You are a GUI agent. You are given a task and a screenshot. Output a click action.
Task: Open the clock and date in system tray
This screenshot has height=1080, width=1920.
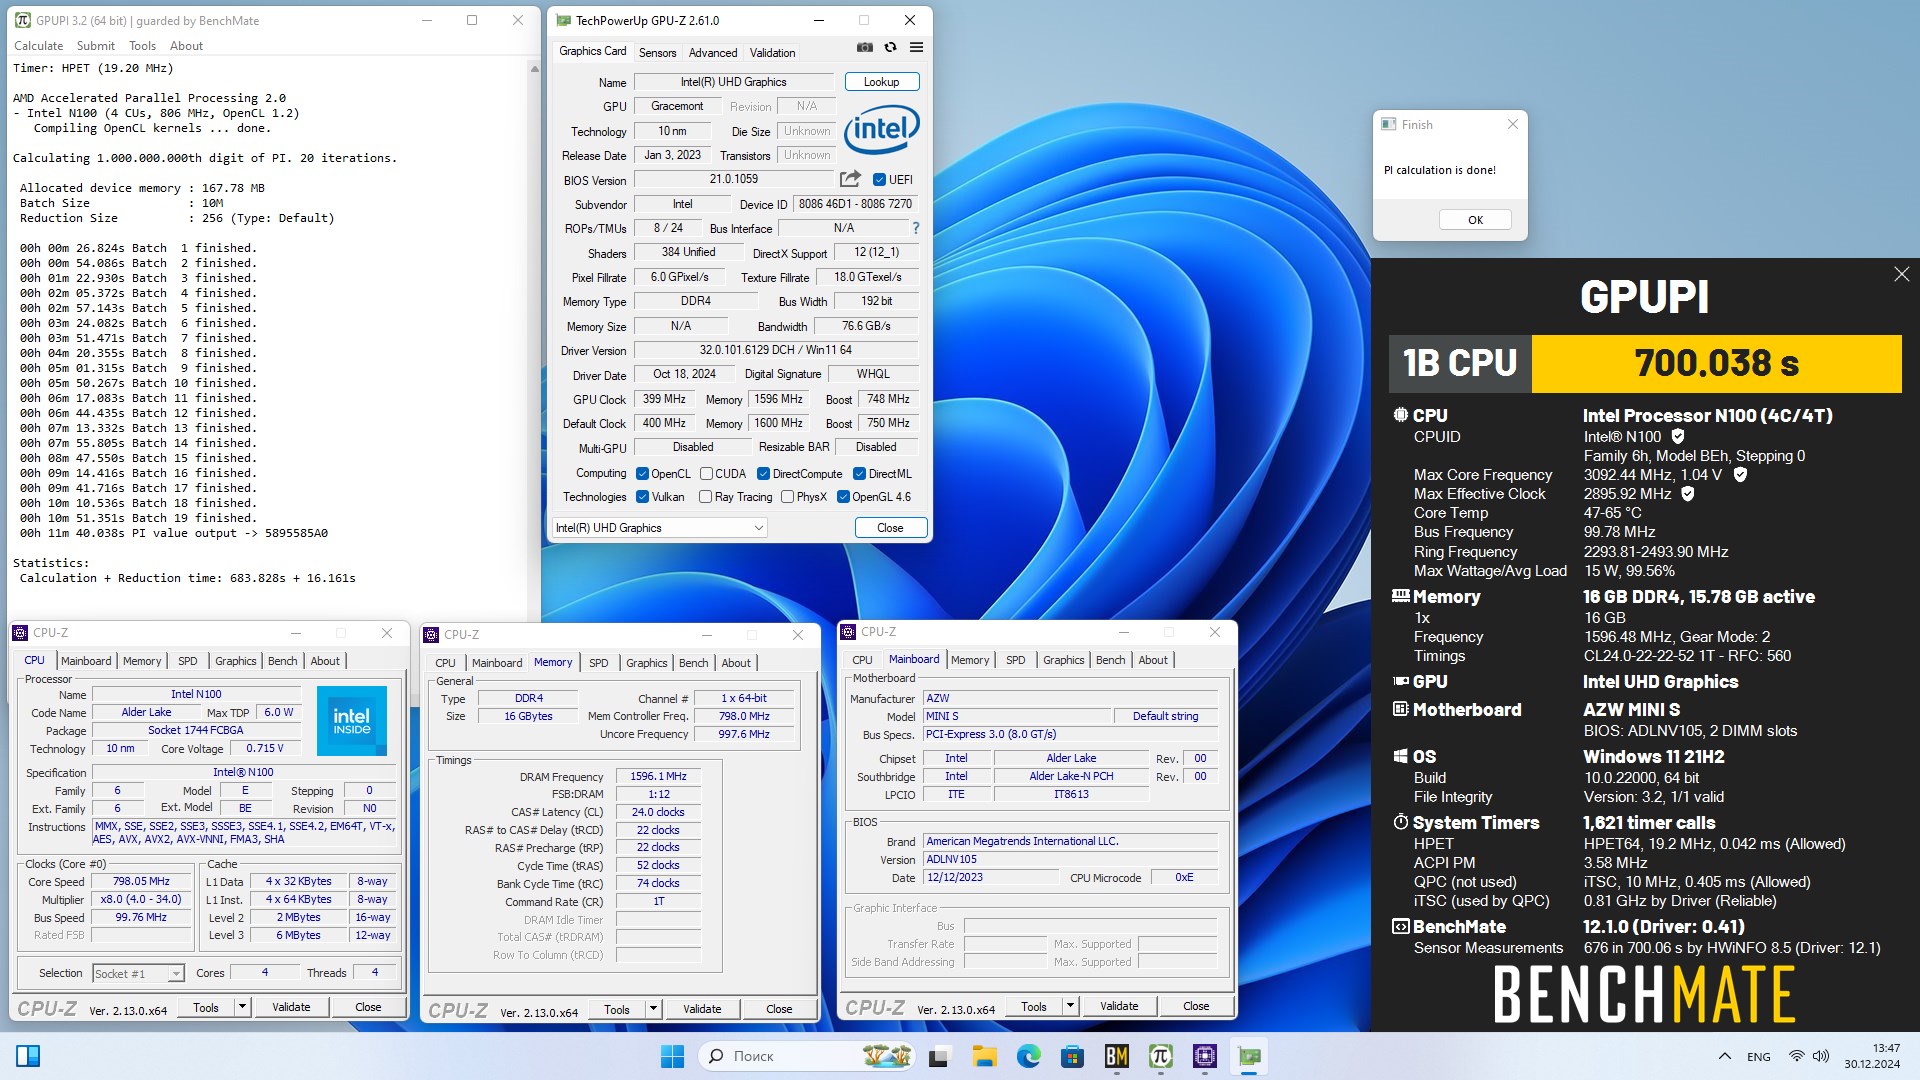(x=1872, y=1056)
